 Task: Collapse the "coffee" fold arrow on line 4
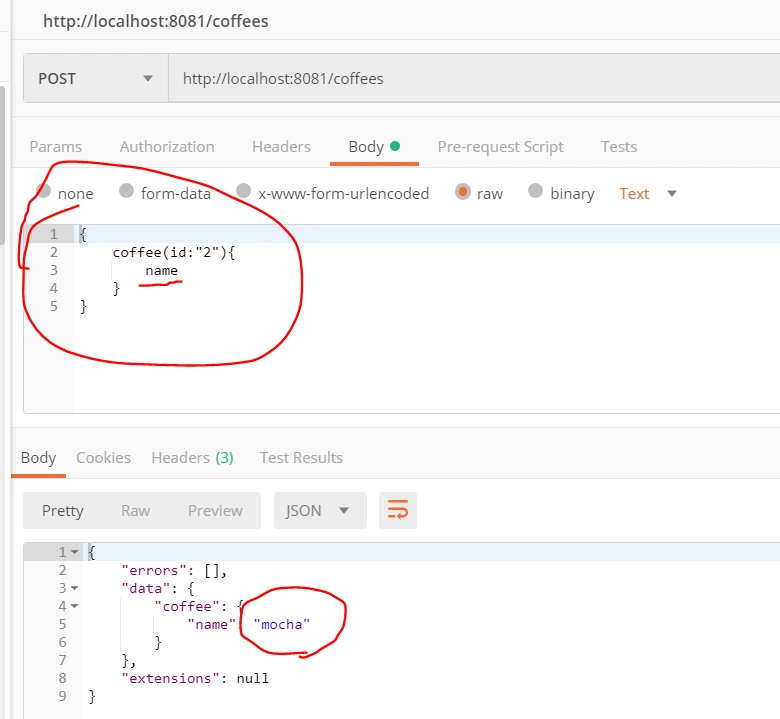click(x=75, y=606)
